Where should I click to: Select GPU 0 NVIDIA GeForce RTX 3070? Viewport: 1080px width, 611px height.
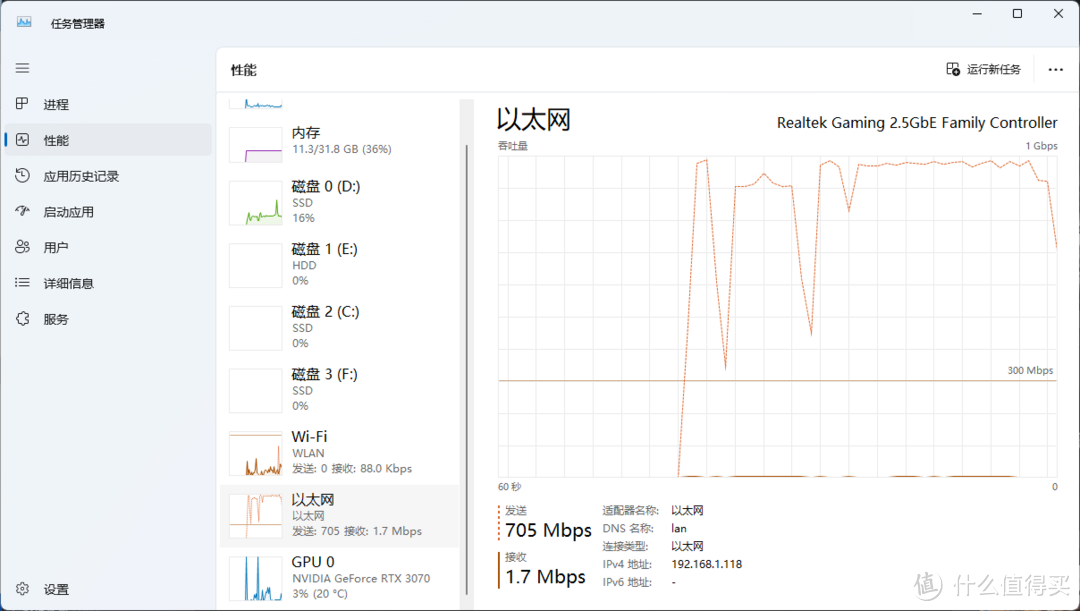(x=340, y=578)
